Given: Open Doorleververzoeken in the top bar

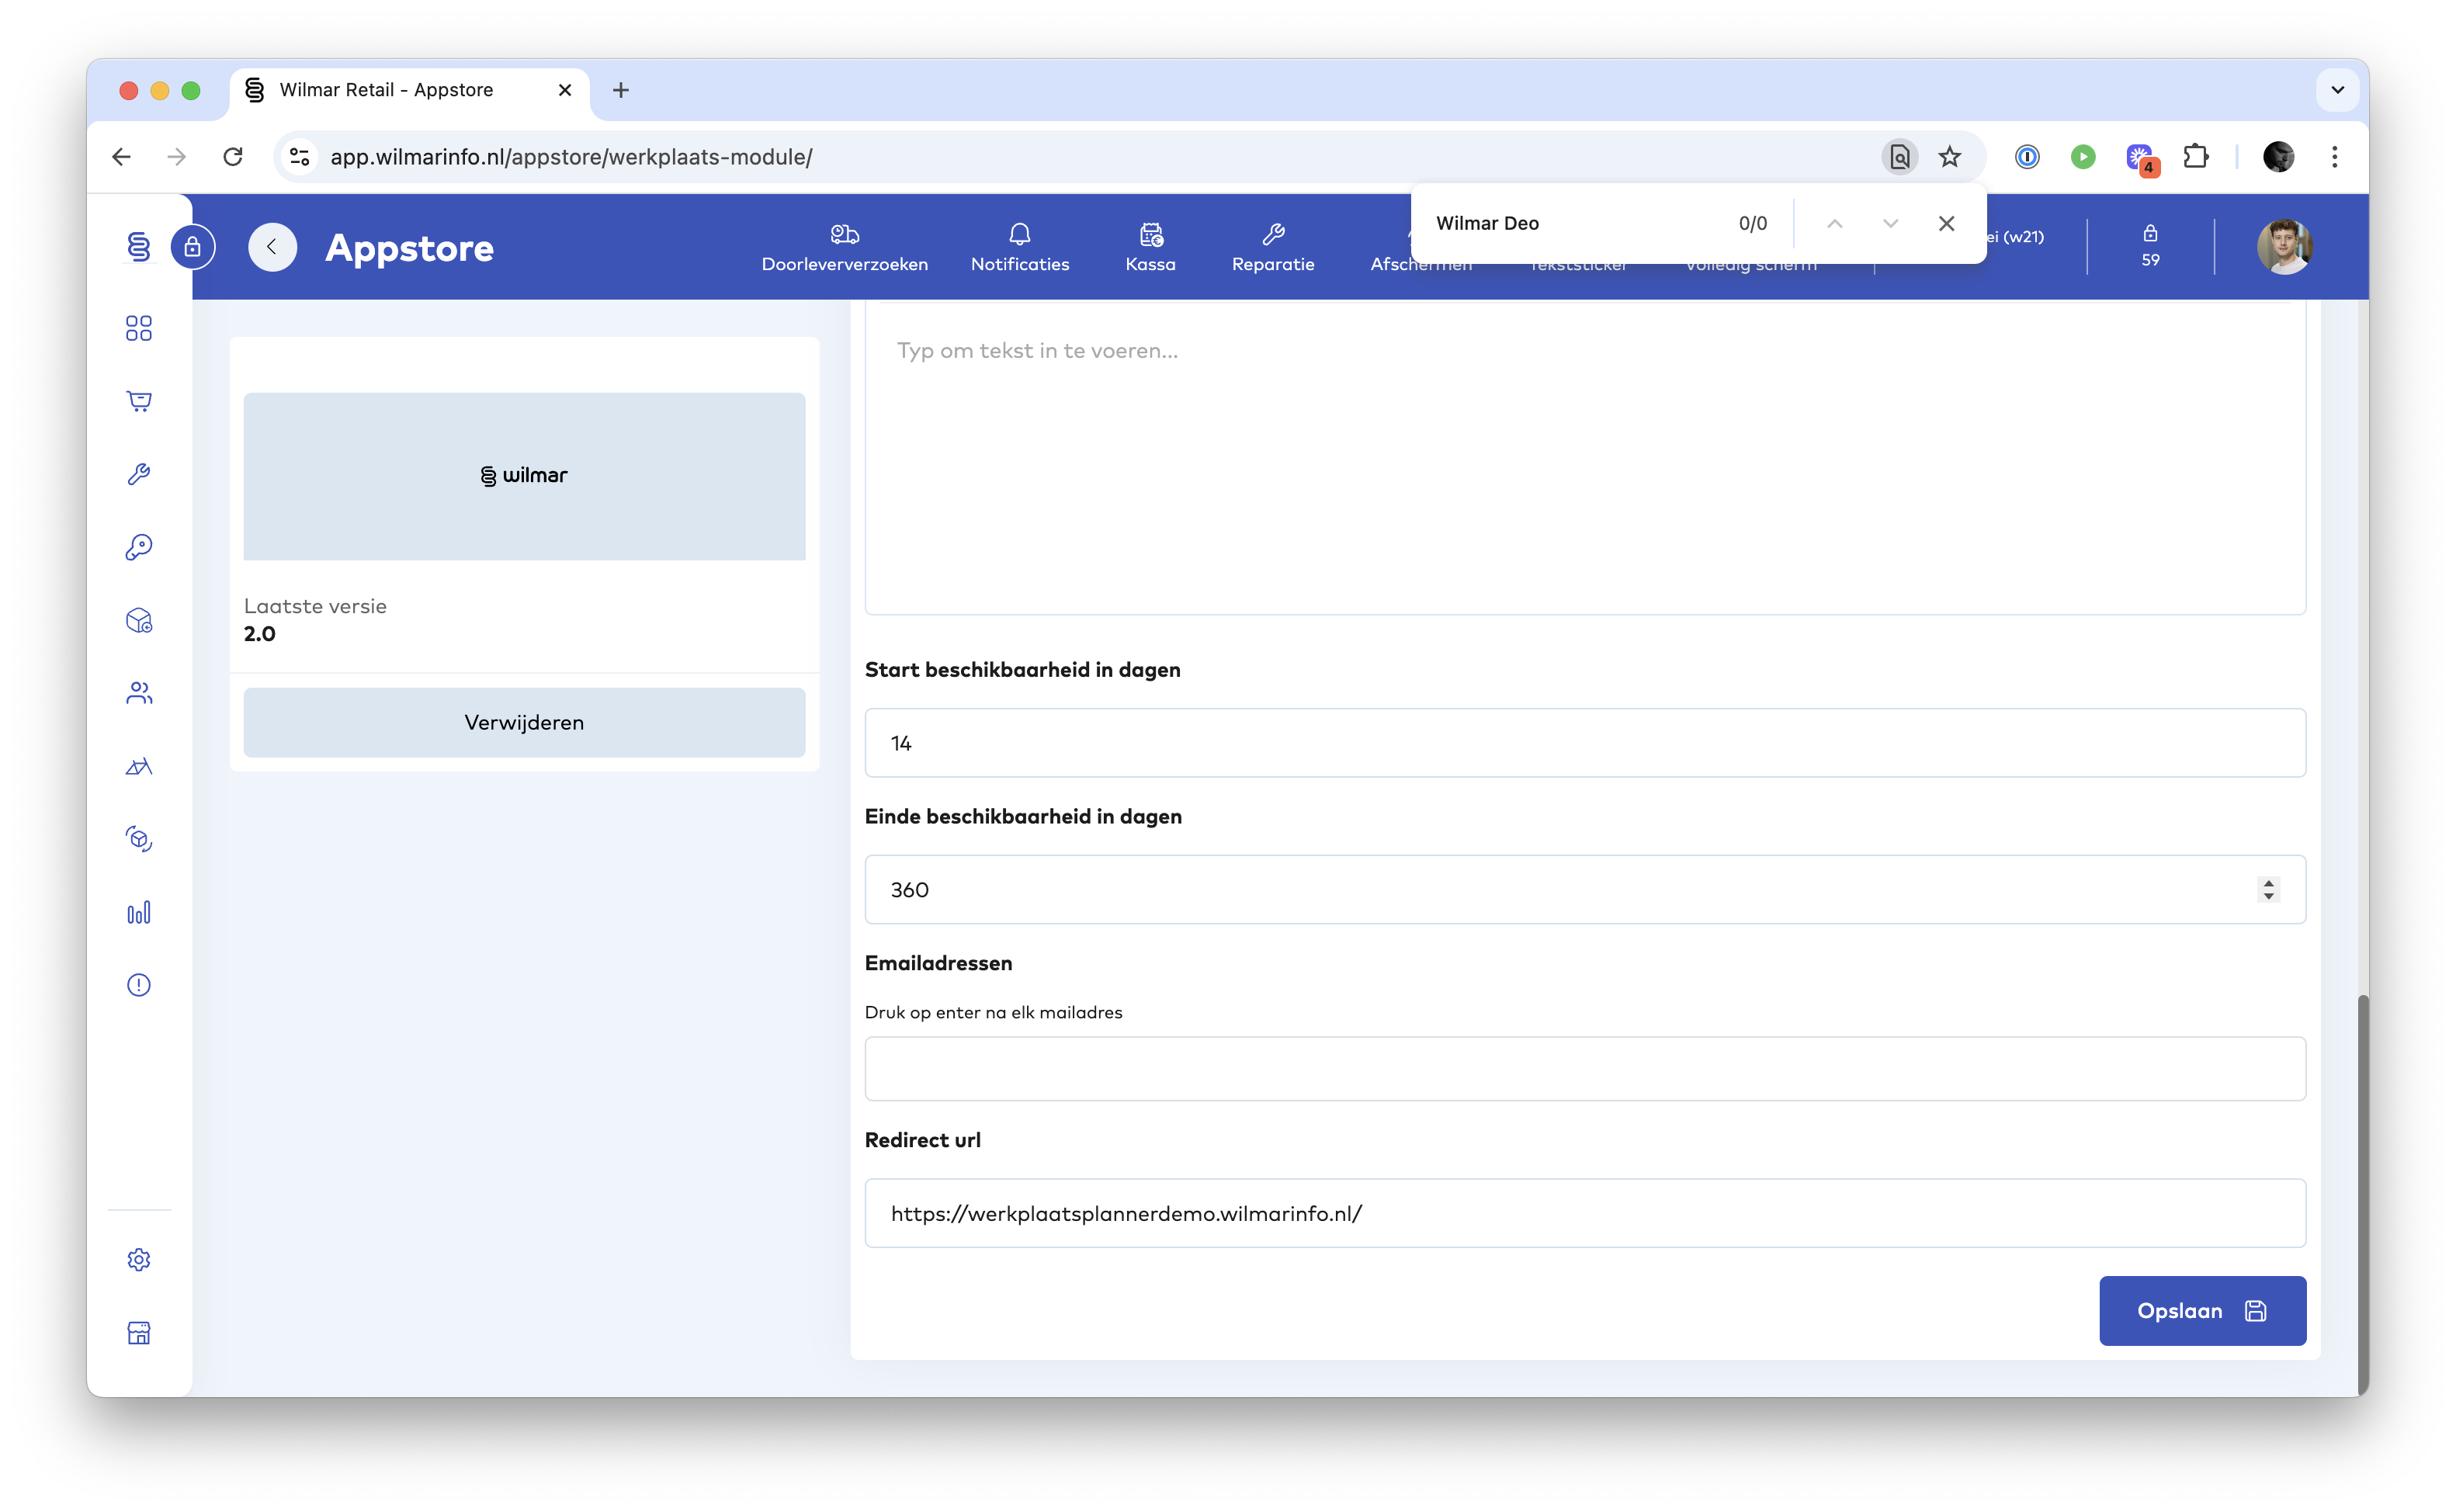Looking at the screenshot, I should 844,247.
